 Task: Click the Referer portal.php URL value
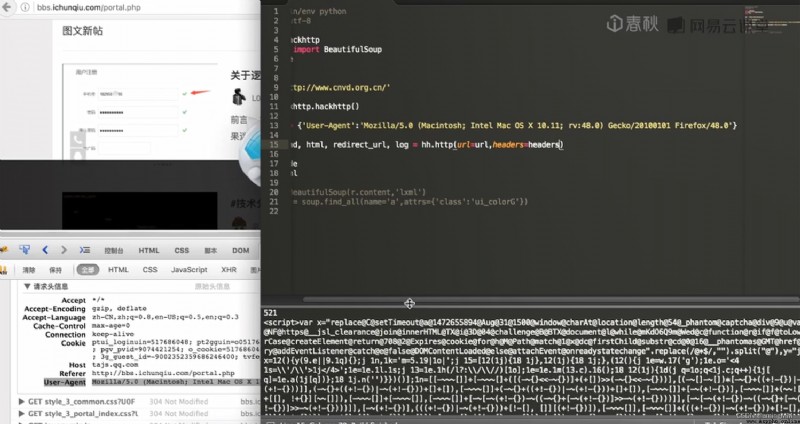(163, 373)
